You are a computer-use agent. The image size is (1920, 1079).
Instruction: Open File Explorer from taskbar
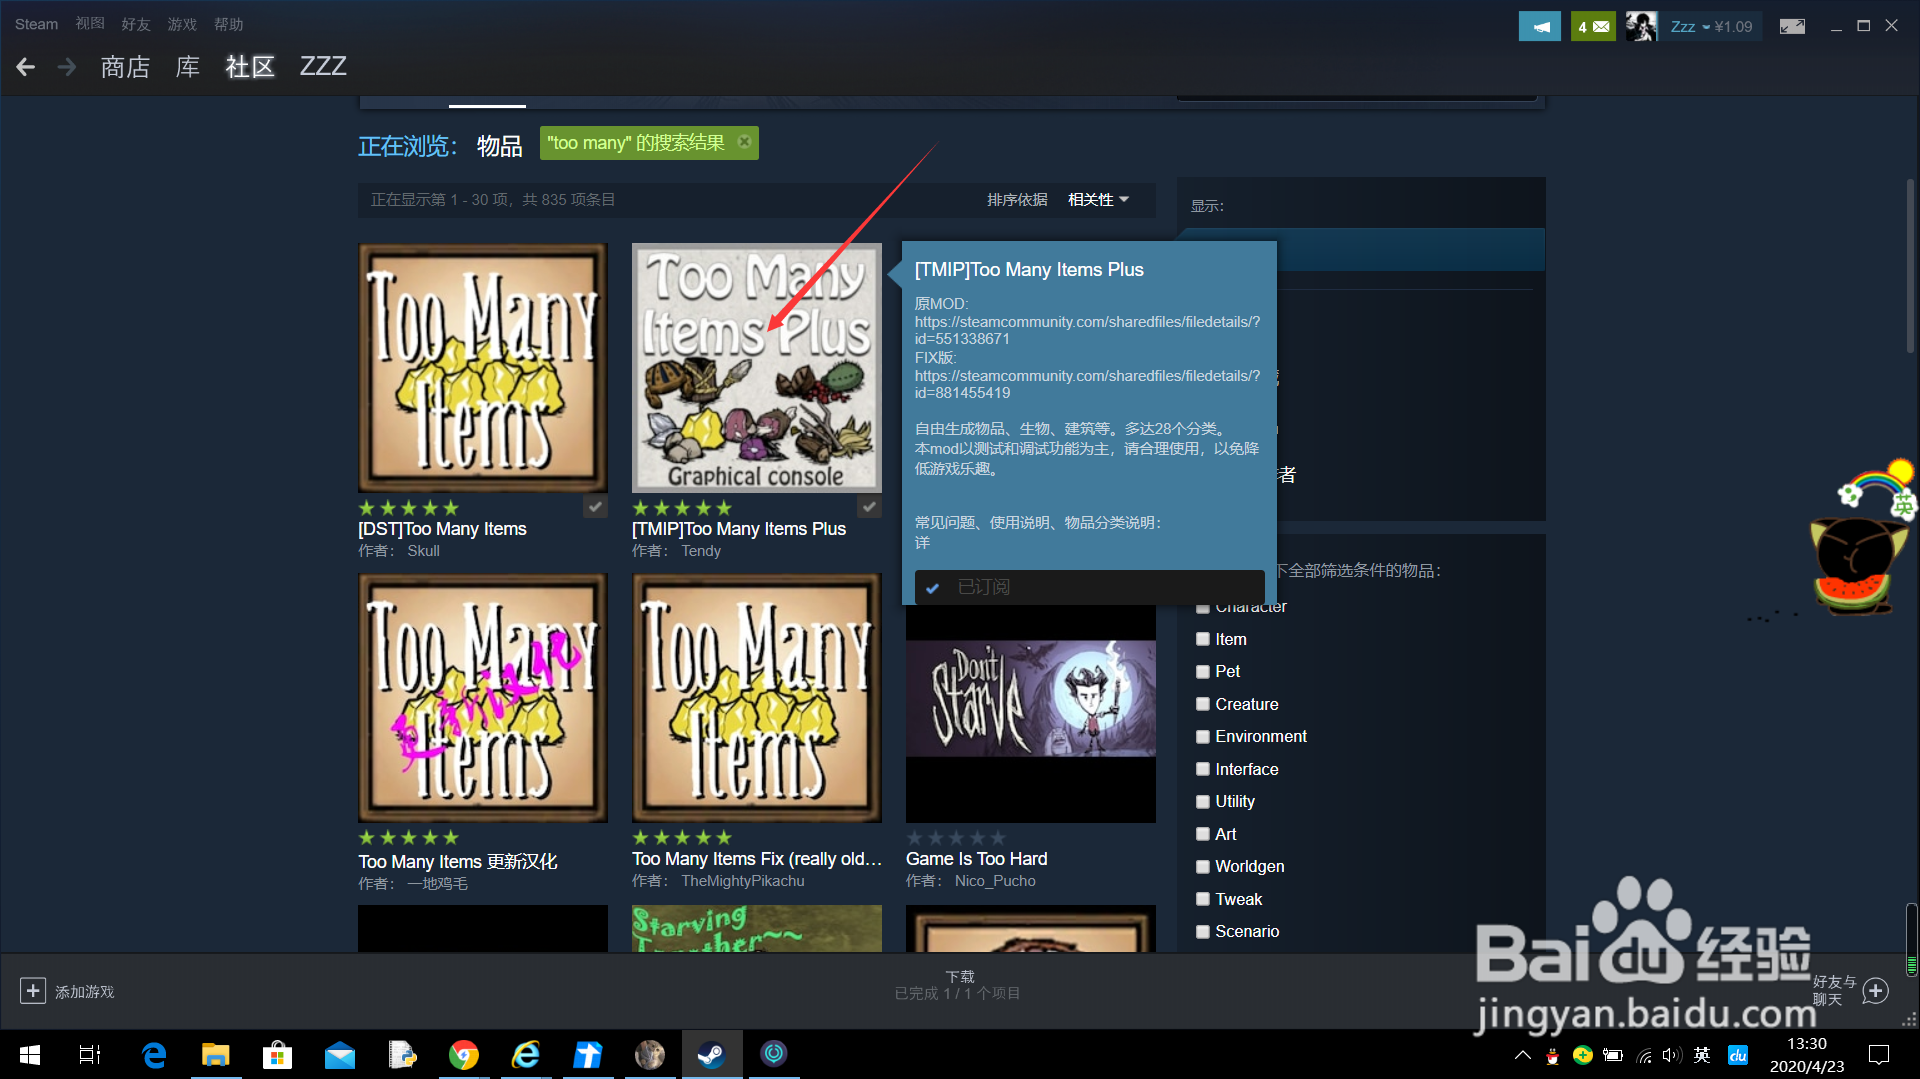pos(216,1055)
